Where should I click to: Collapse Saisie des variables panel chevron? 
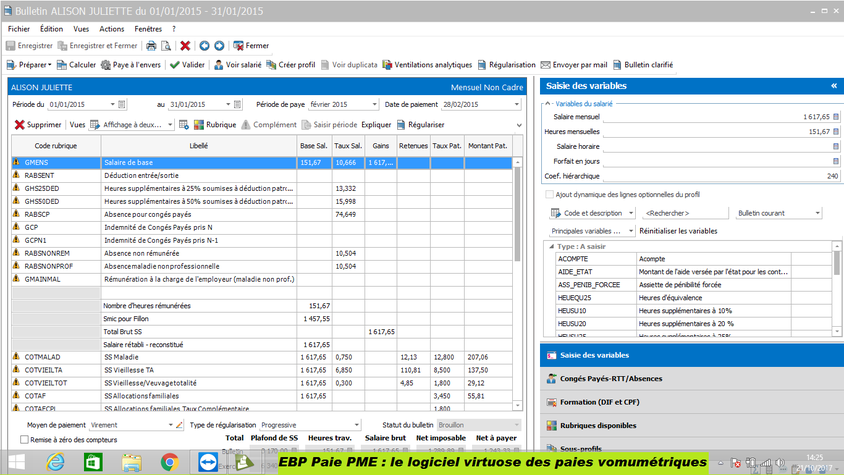tap(834, 86)
